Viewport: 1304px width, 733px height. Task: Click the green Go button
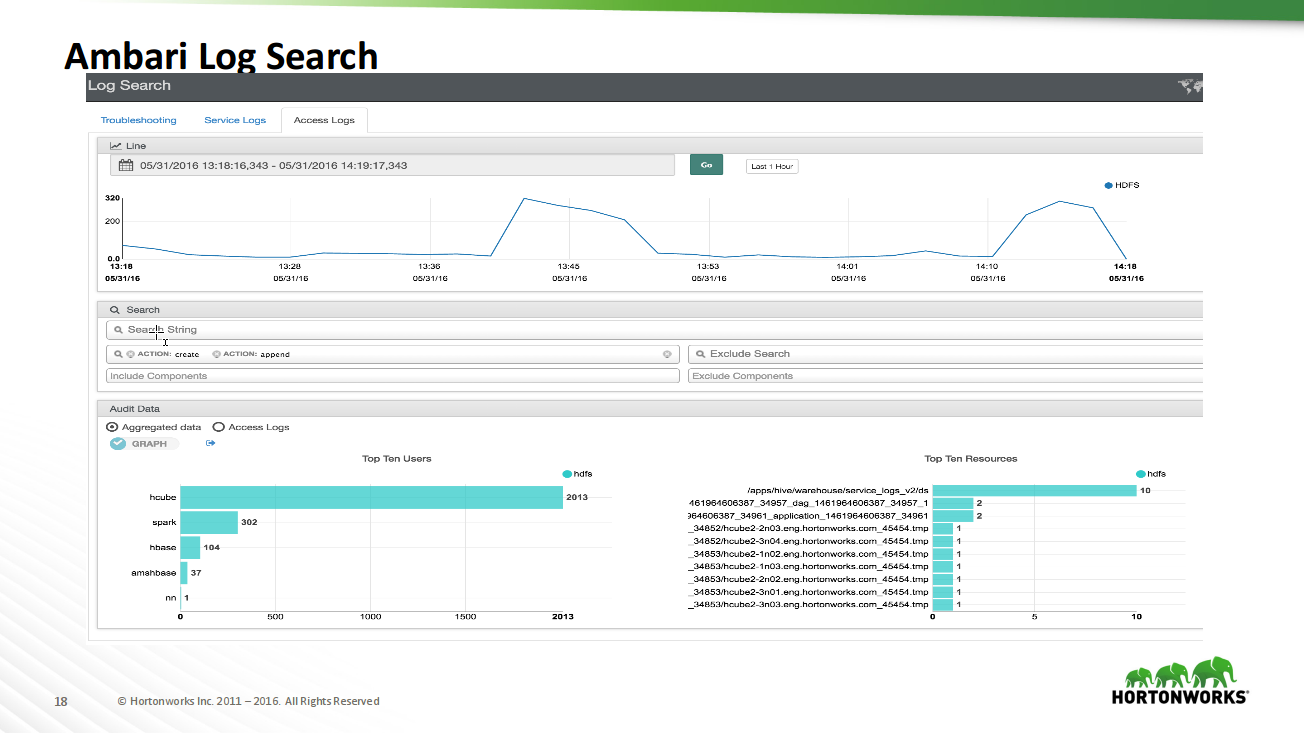(706, 165)
